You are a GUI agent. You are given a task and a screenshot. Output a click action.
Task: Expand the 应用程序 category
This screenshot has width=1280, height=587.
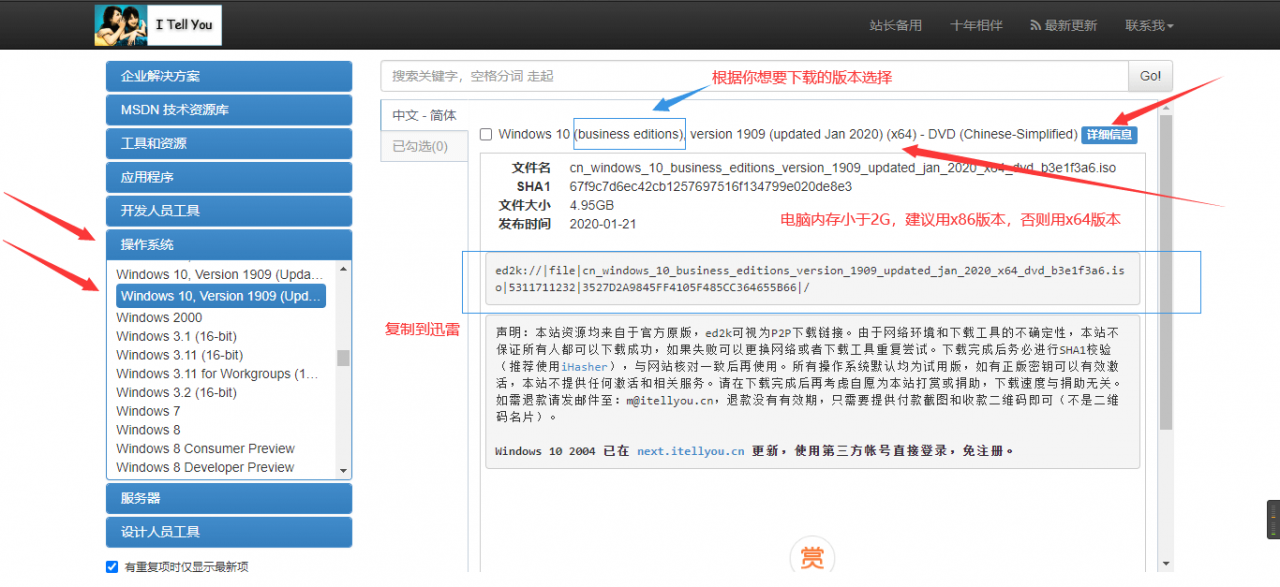[229, 177]
